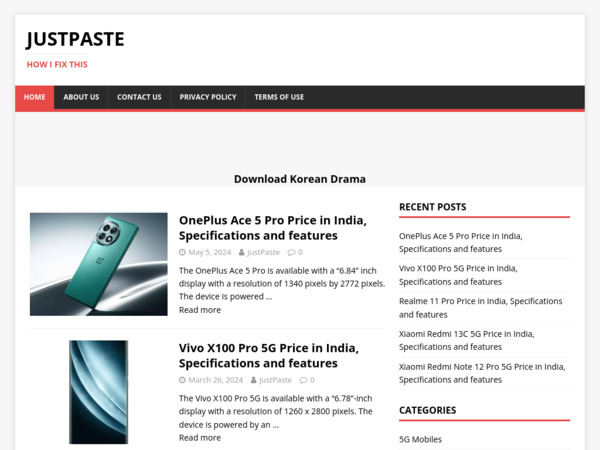This screenshot has width=600, height=450.
Task: Click the comment count on Vivo post
Action: click(312, 380)
